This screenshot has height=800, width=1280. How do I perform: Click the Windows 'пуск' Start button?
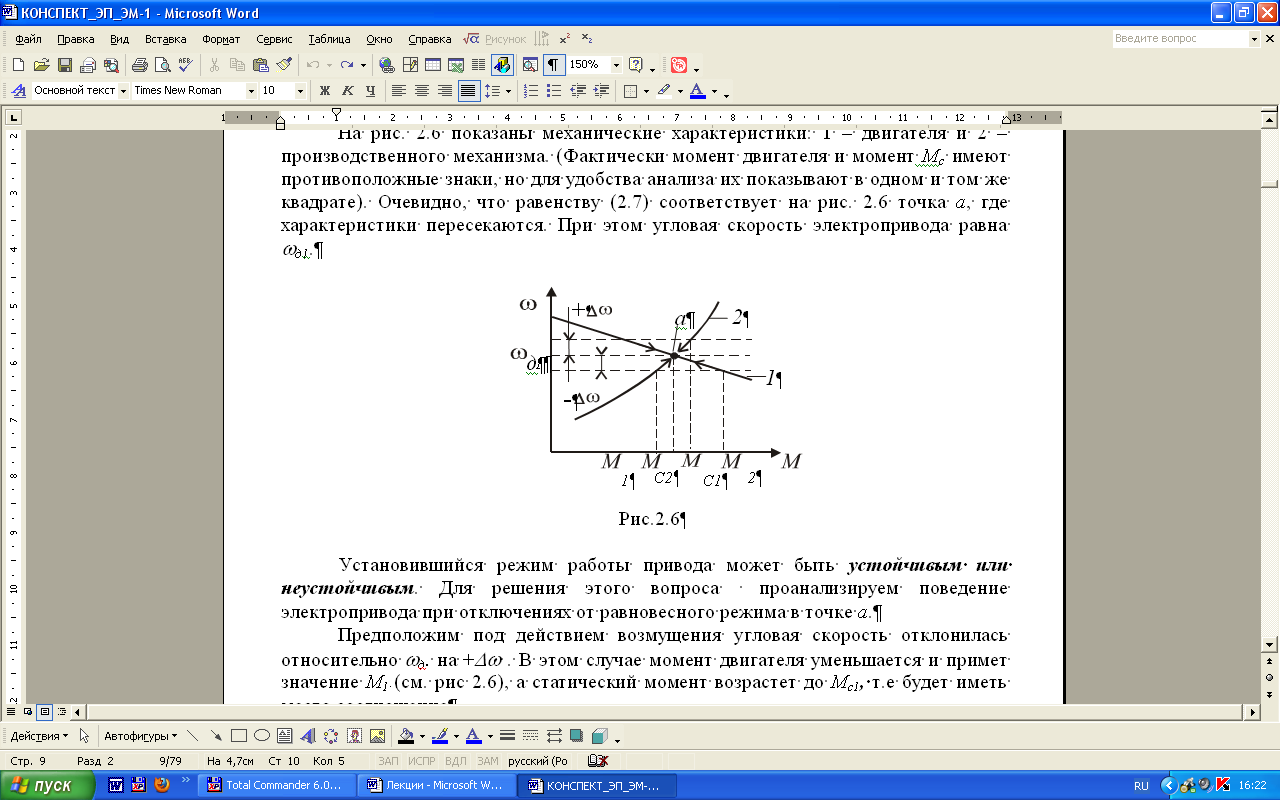[x=48, y=786]
